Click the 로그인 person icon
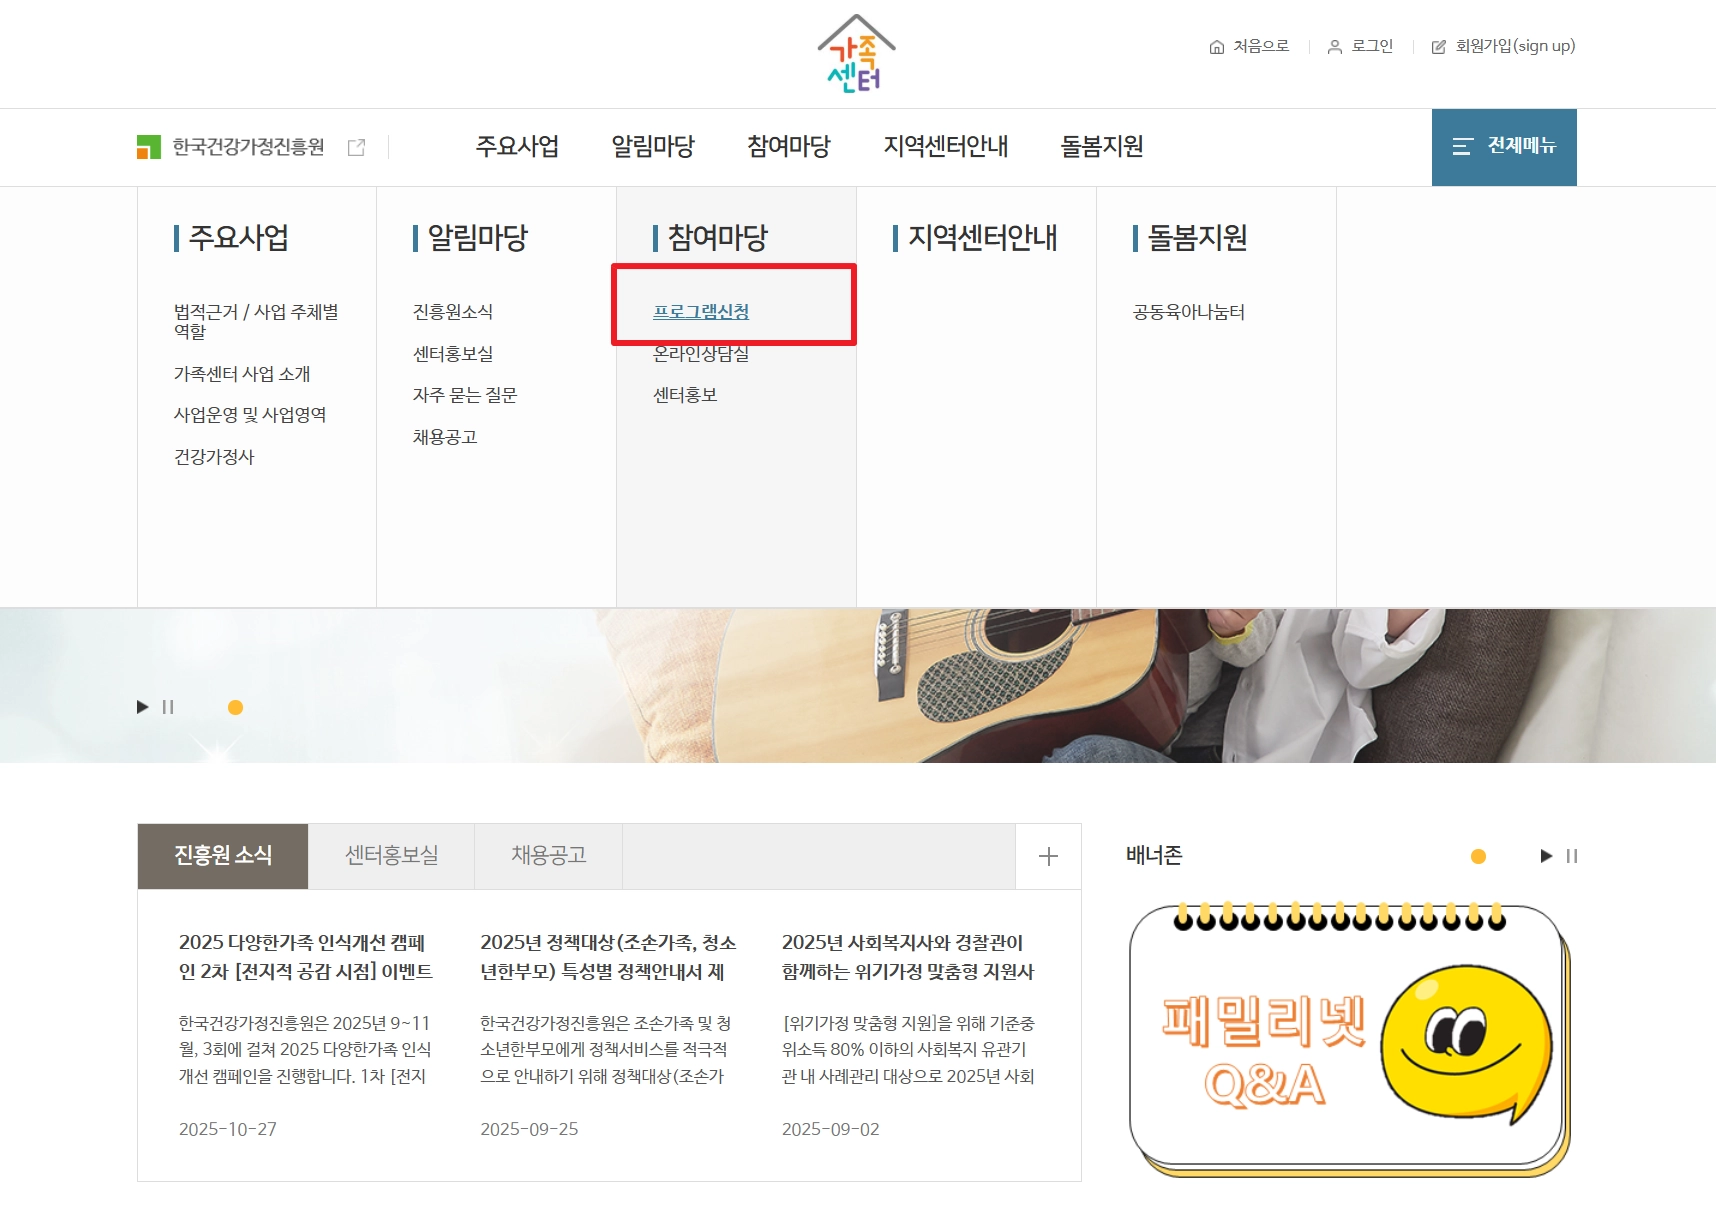Image resolution: width=1716 pixels, height=1224 pixels. tap(1333, 46)
